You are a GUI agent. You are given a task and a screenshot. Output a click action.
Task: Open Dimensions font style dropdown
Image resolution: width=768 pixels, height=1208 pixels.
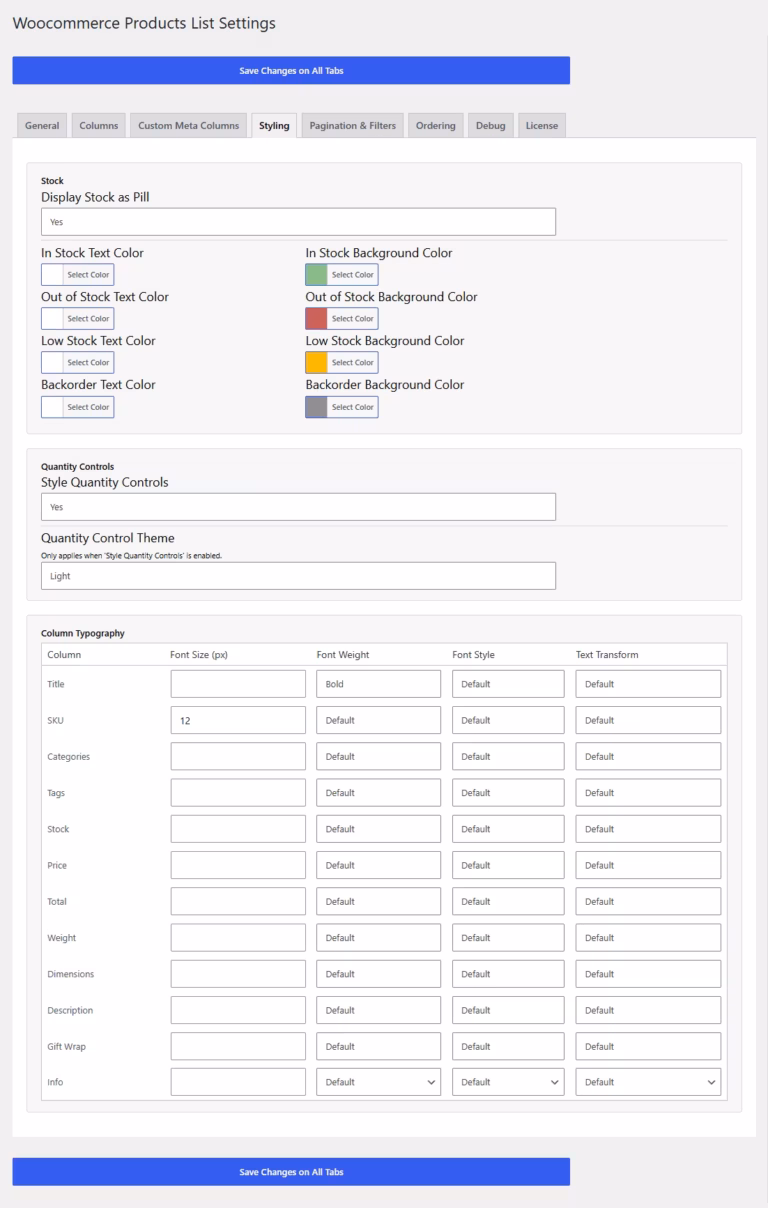(x=508, y=974)
